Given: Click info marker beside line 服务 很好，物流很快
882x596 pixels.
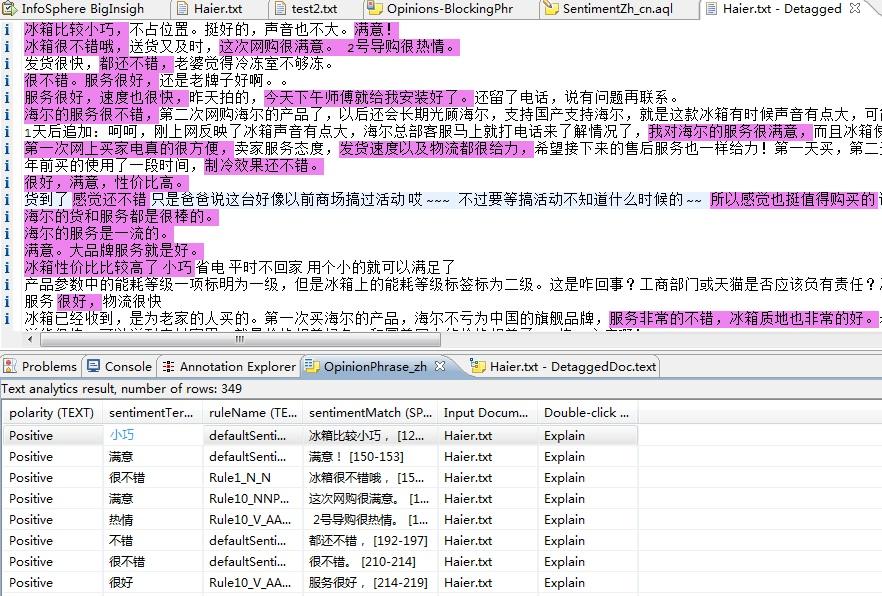Looking at the screenshot, I should point(6,301).
